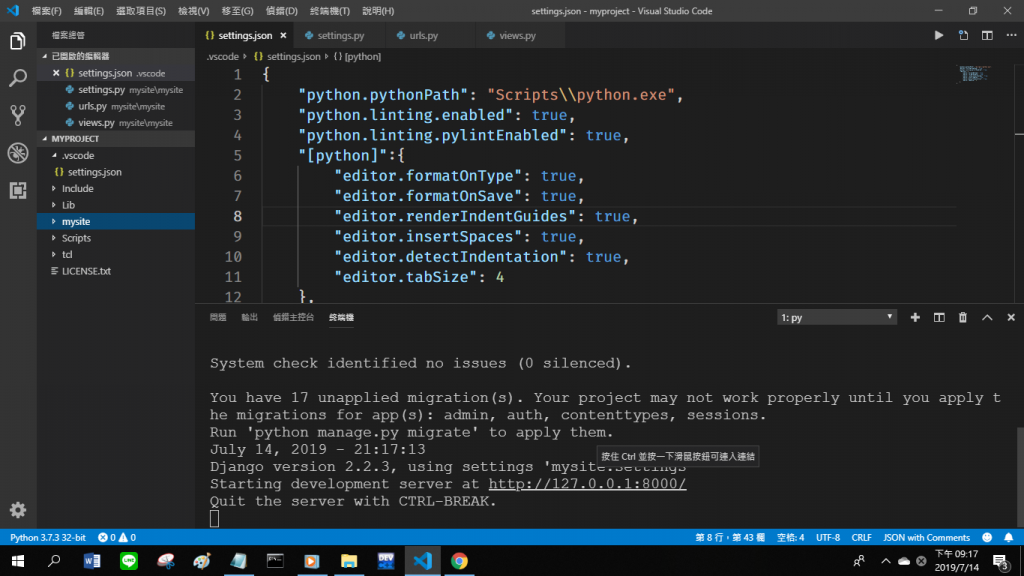Change language mode JSON with Comments
The image size is (1024, 576).
point(926,537)
